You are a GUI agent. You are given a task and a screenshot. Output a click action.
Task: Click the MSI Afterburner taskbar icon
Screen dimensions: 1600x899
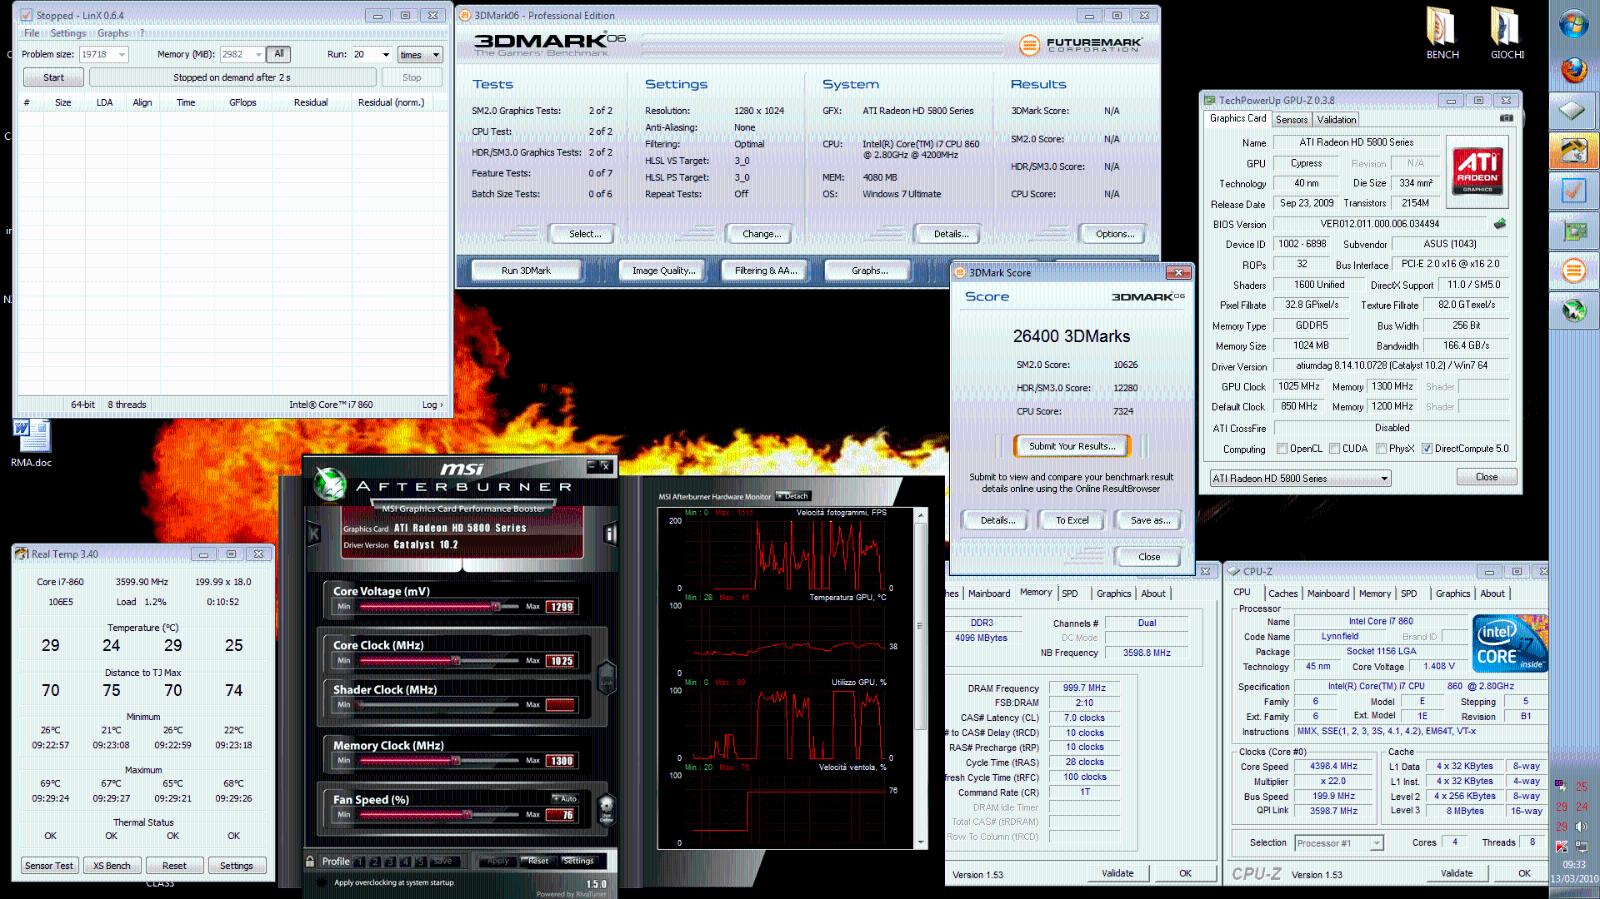tap(1574, 311)
